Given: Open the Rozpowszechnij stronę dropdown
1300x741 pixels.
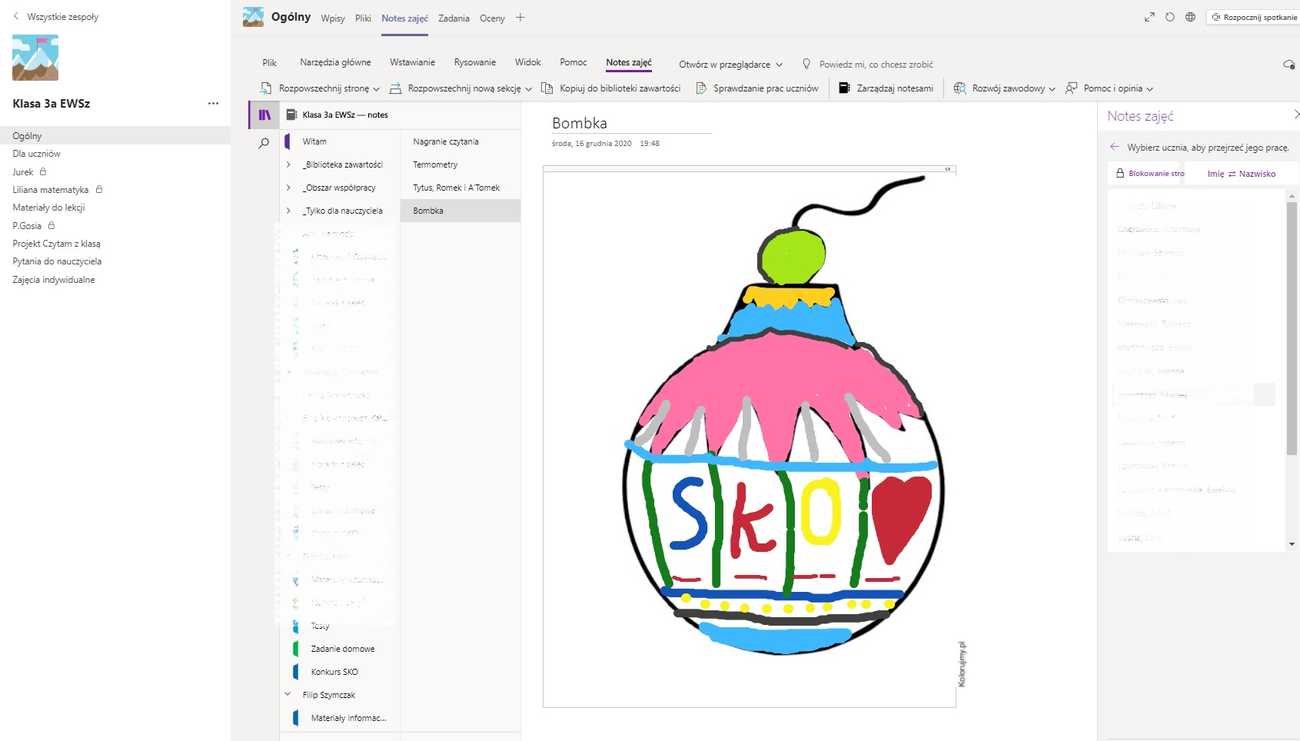Looking at the screenshot, I should [x=320, y=88].
